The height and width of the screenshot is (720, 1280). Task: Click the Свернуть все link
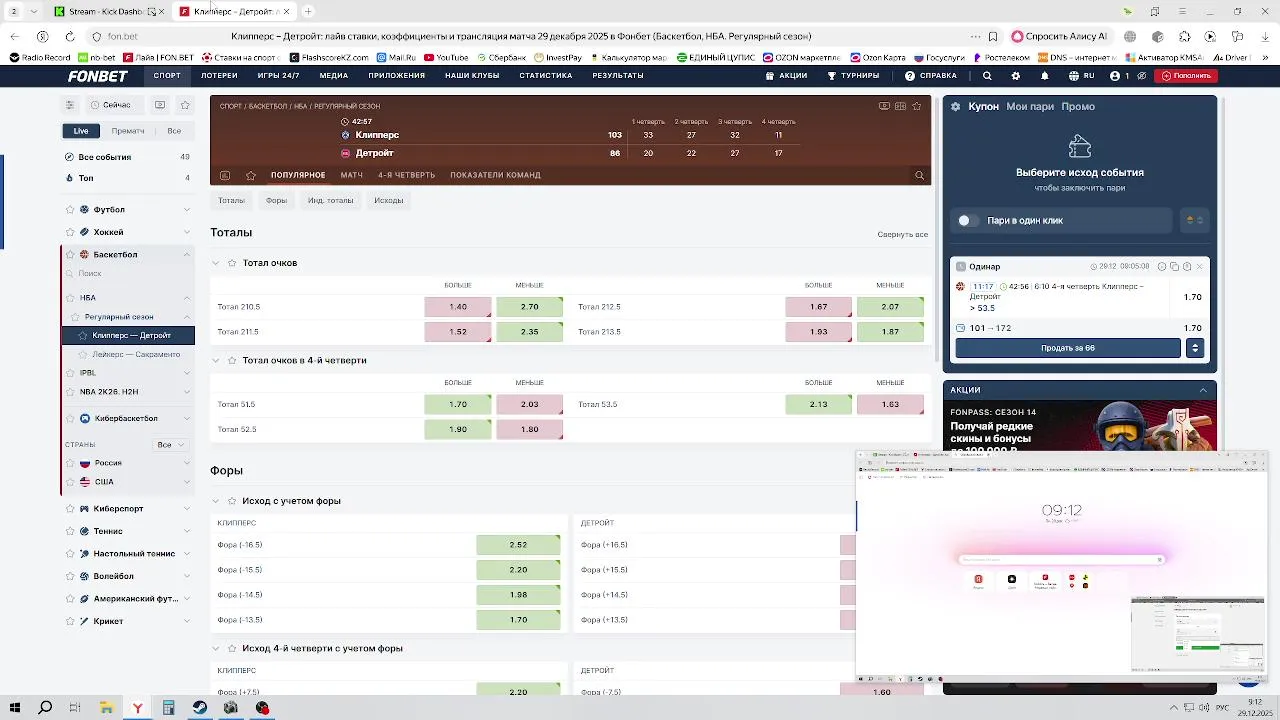pyautogui.click(x=902, y=234)
